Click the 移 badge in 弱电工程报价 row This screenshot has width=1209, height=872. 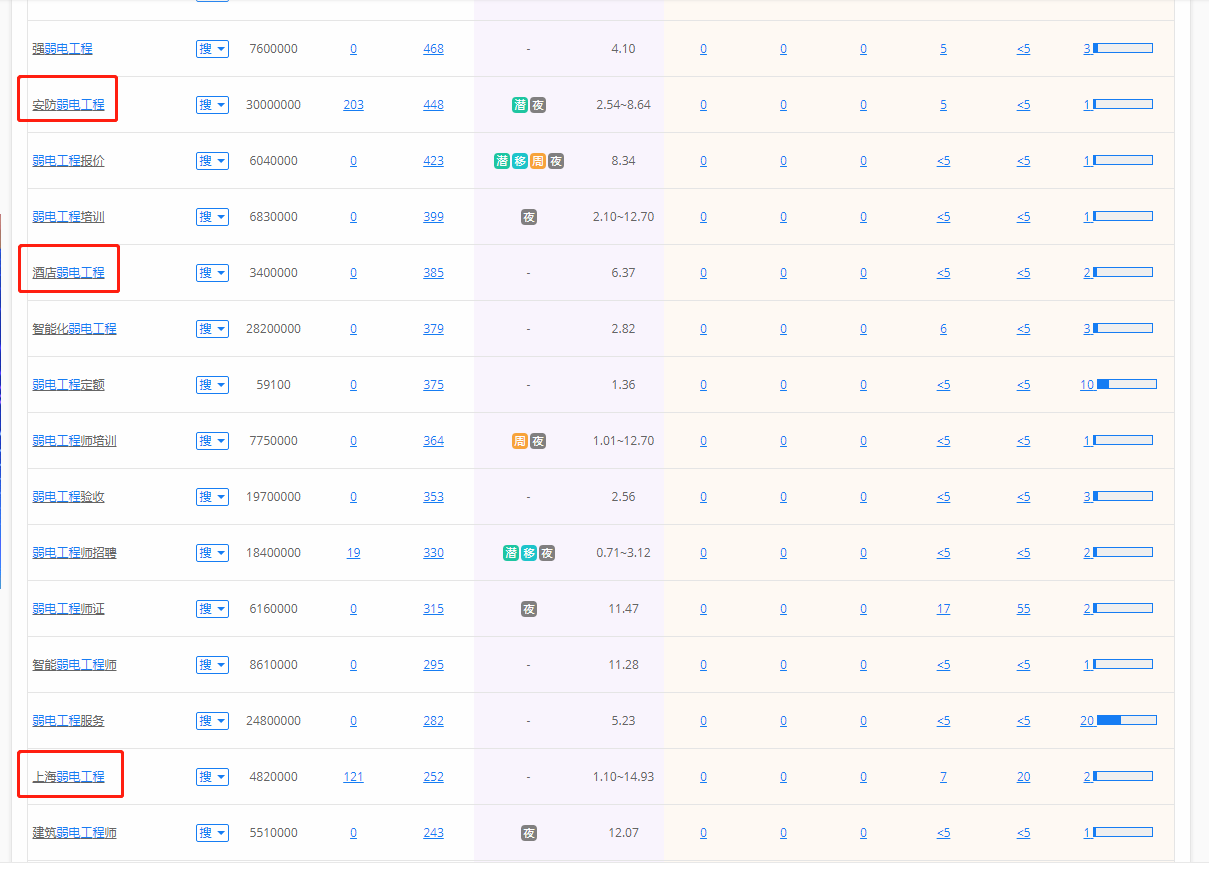(520, 161)
